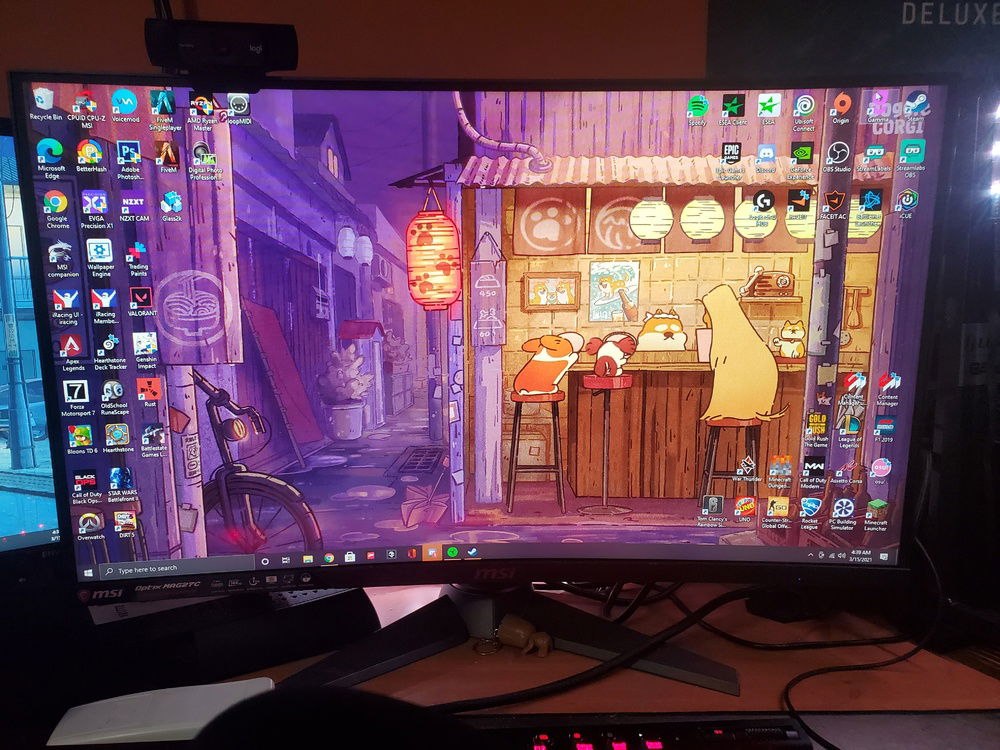Open the Rocket League desktop shortcut

pos(811,509)
